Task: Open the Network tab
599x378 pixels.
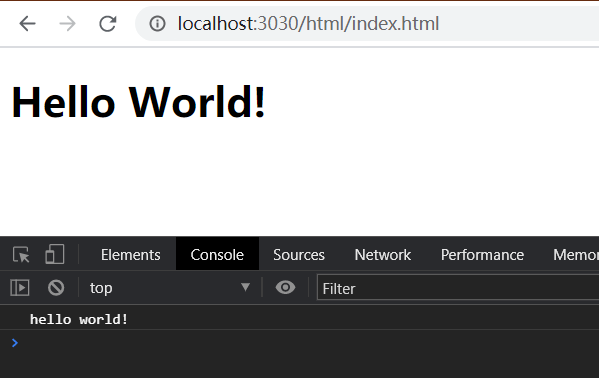Action: (382, 255)
